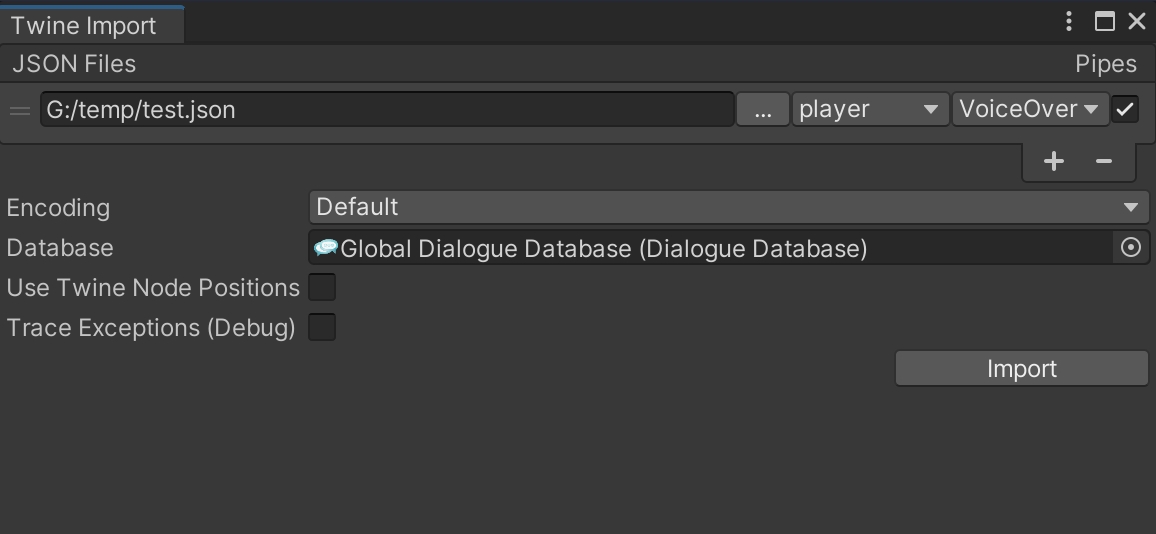Open the Database object picker circle icon
Viewport: 1156px width, 534px height.
click(1131, 248)
